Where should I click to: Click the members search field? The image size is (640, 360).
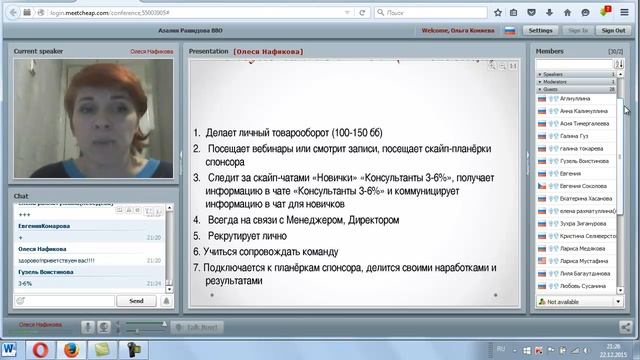tap(575, 64)
